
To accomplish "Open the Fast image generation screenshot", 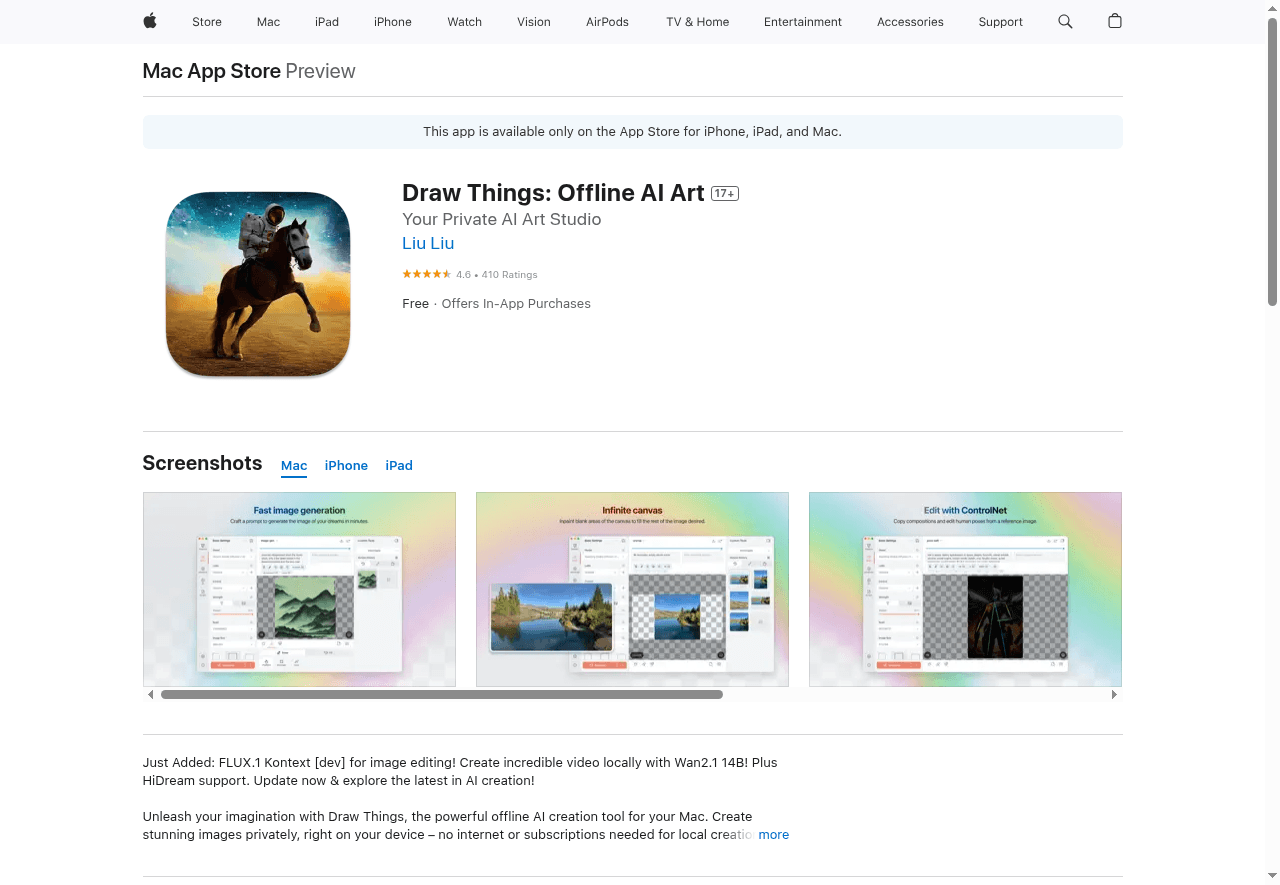I will click(299, 588).
